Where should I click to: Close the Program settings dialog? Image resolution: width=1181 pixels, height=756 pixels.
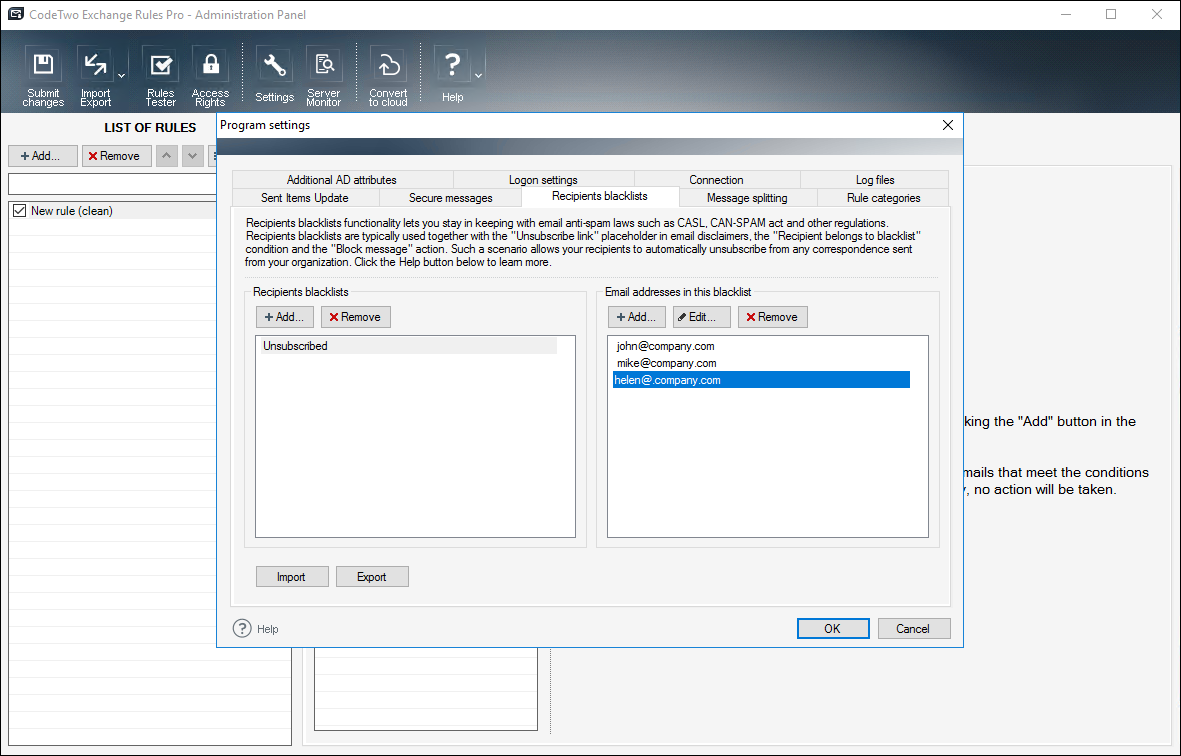(x=948, y=125)
